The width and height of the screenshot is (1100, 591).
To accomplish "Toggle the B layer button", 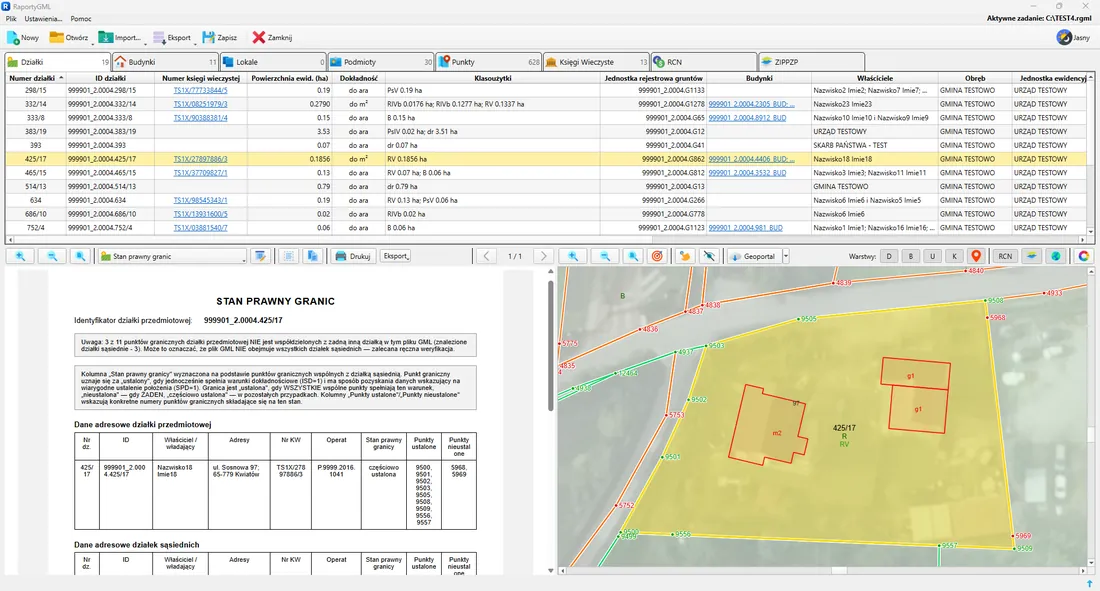I will (x=911, y=256).
